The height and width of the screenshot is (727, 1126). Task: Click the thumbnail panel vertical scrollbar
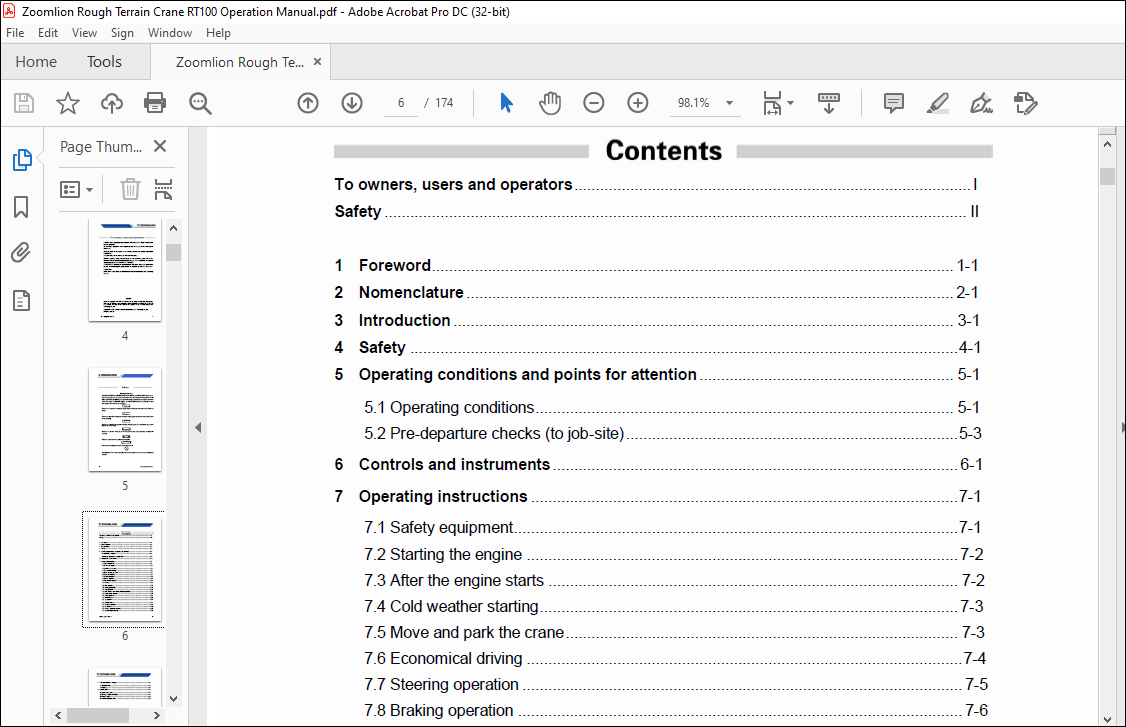click(173, 450)
